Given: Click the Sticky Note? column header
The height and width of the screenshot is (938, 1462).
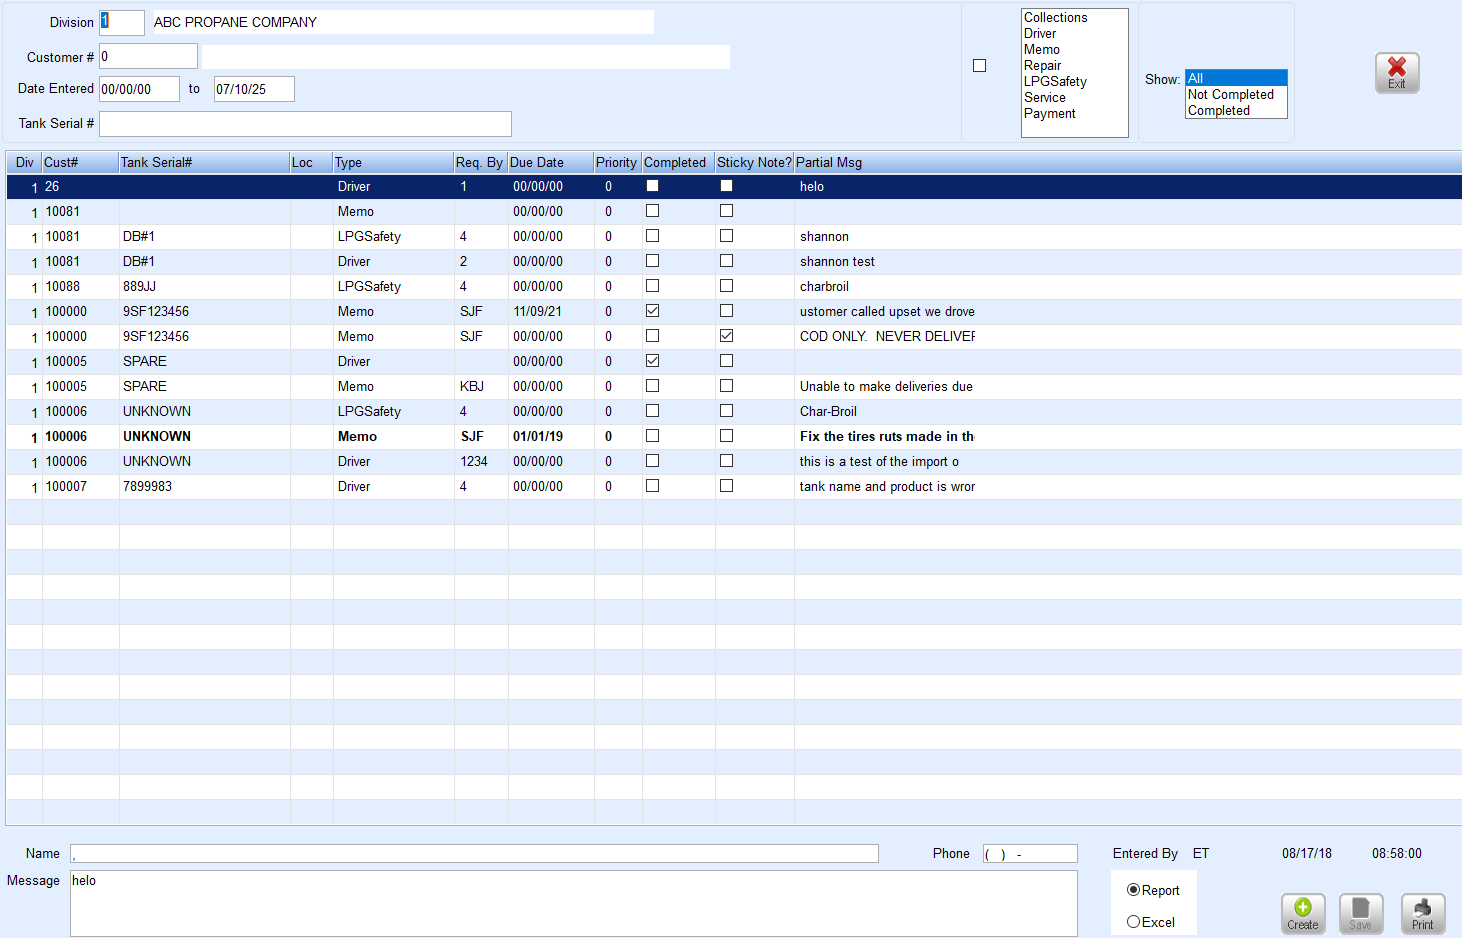Looking at the screenshot, I should (x=754, y=162).
